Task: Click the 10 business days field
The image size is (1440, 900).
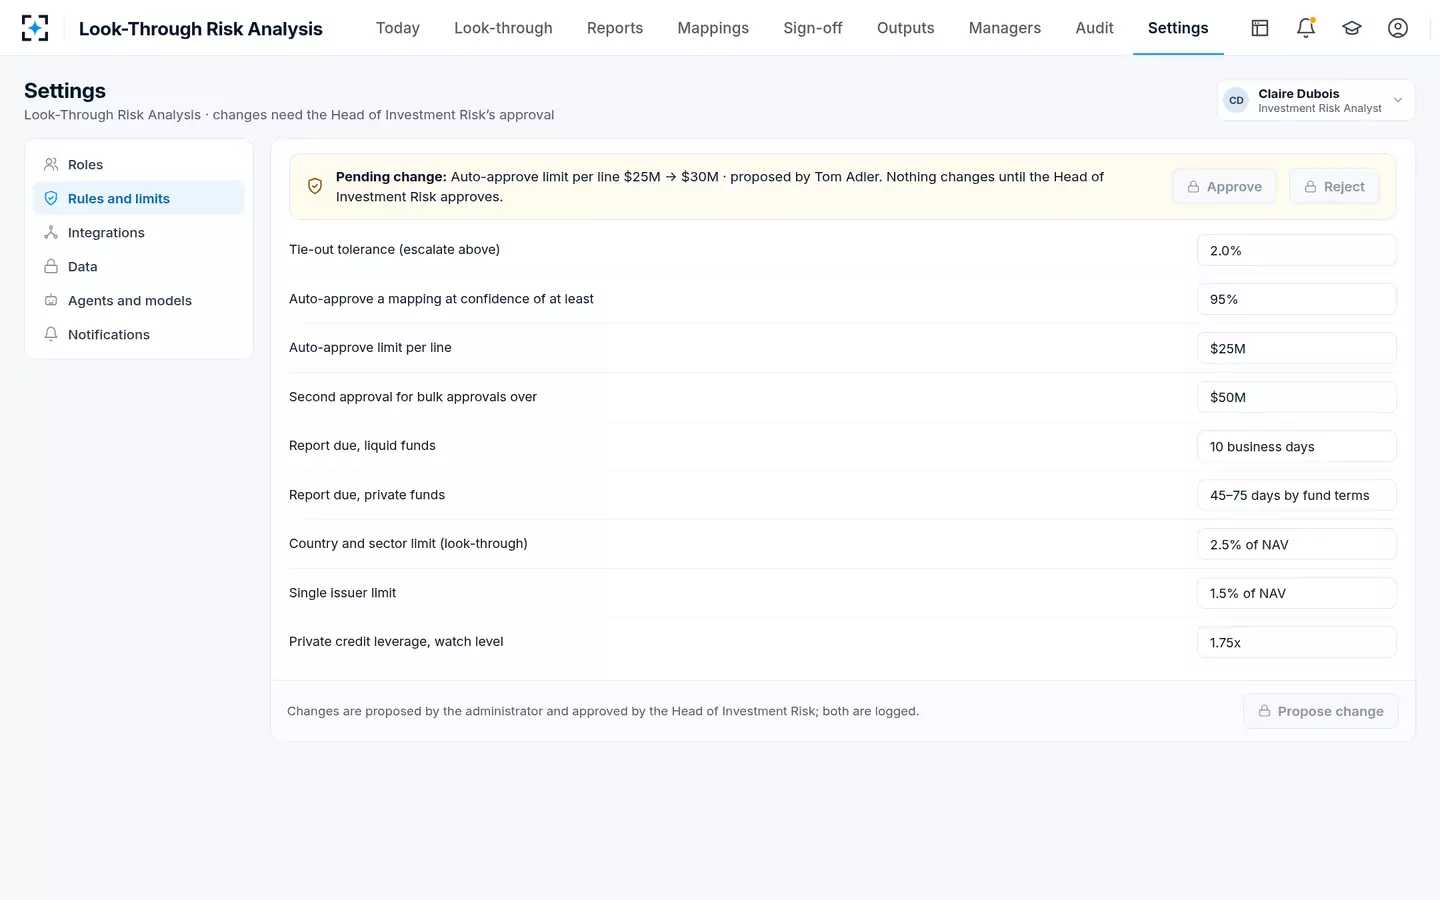Action: coord(1296,446)
